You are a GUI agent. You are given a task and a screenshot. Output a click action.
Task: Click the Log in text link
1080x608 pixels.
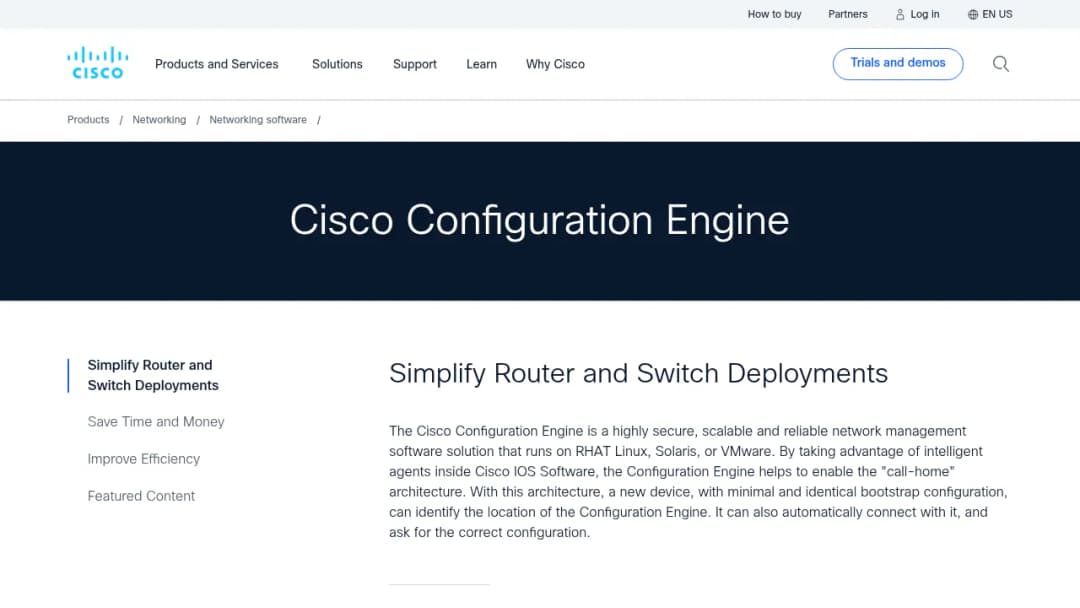click(x=924, y=14)
